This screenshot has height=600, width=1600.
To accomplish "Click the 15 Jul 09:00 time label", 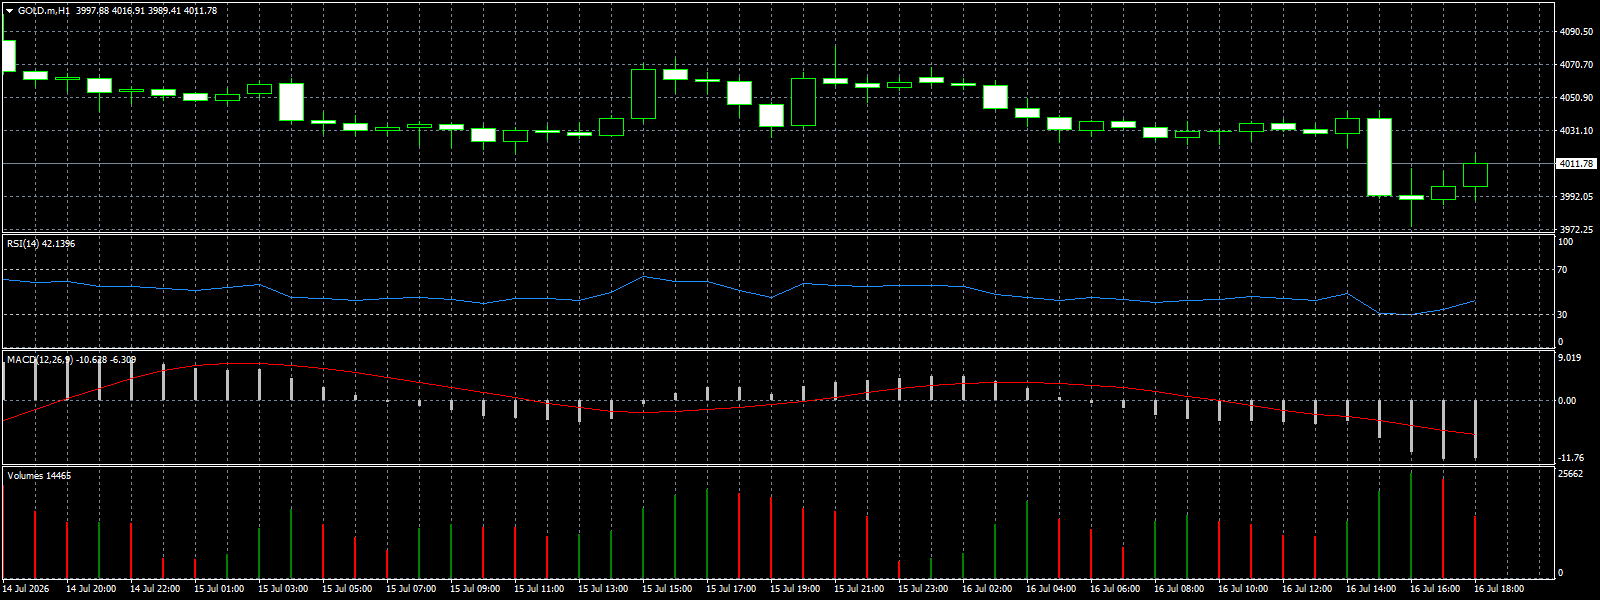I will point(475,589).
